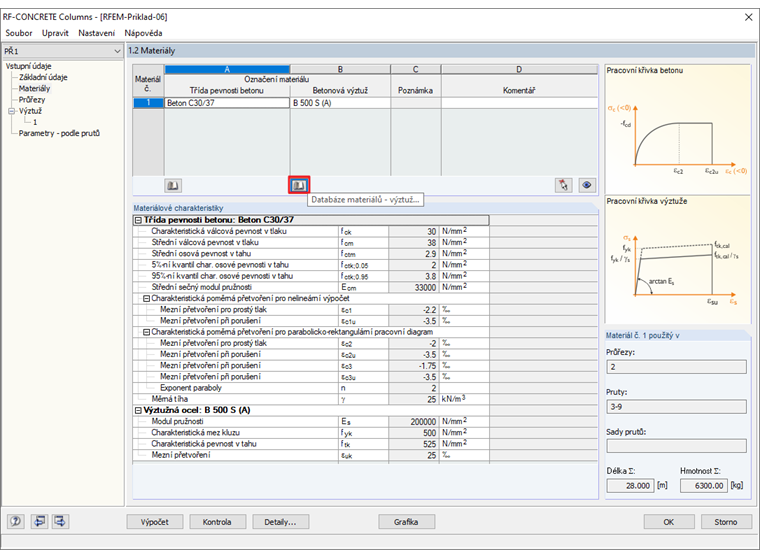Confirm with the OK button
This screenshot has width=760, height=559.
click(x=668, y=522)
